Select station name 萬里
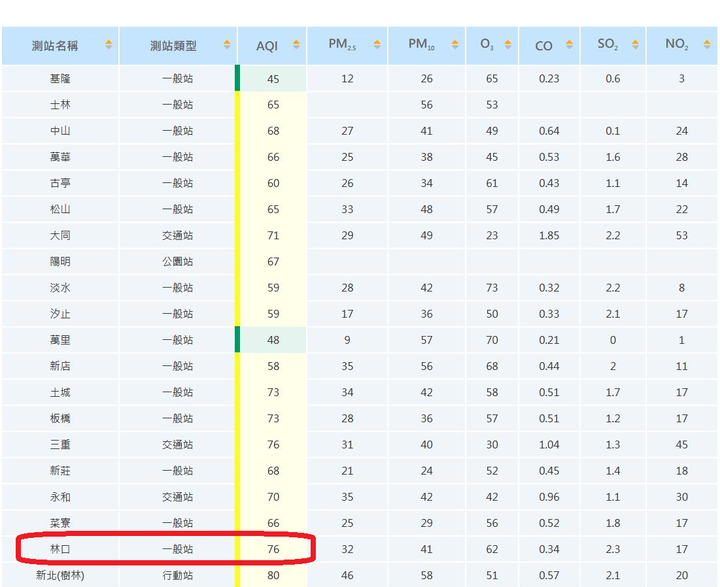The width and height of the screenshot is (720, 587). pyautogui.click(x=60, y=340)
